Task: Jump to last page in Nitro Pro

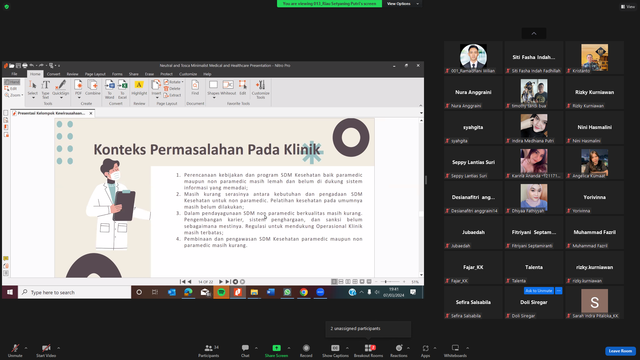Action: 228,282
